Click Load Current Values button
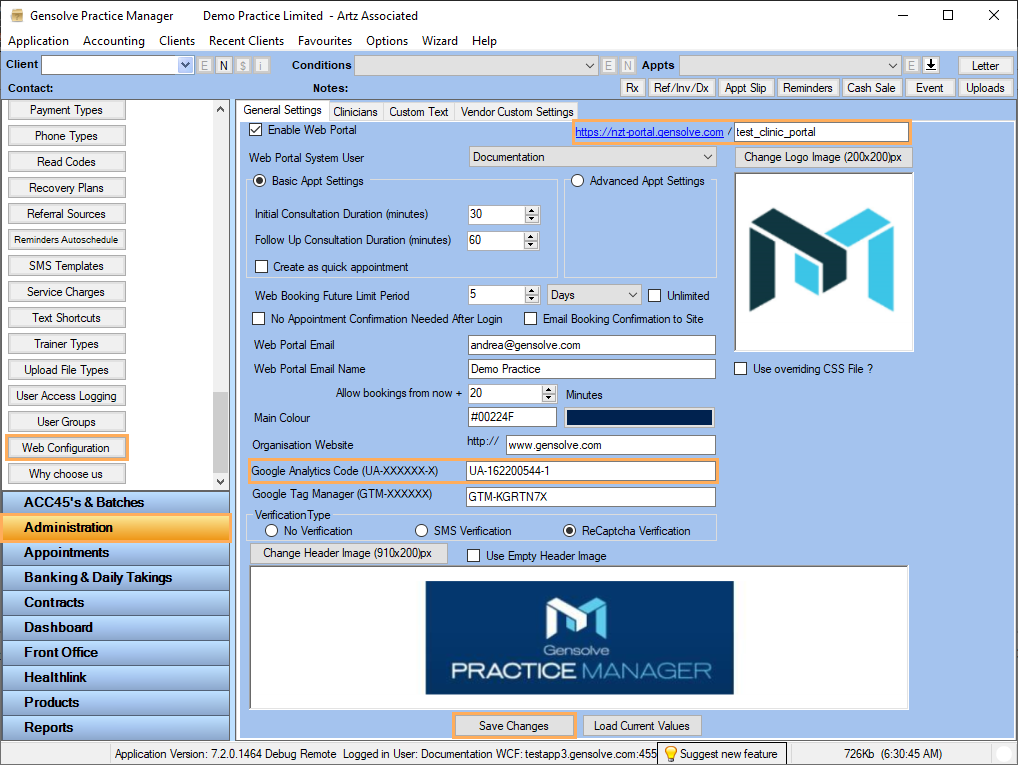Viewport: 1018px width, 765px height. point(641,726)
